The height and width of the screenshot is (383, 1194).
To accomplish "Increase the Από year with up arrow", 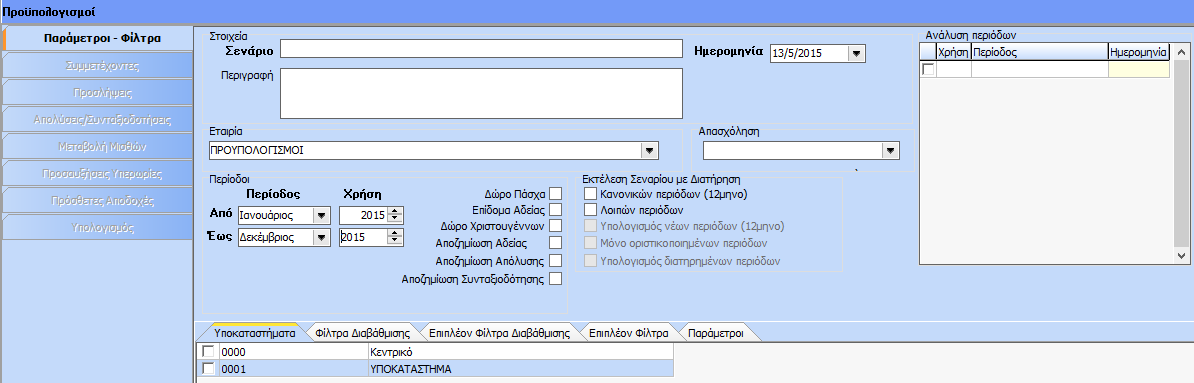I will tap(394, 212).
